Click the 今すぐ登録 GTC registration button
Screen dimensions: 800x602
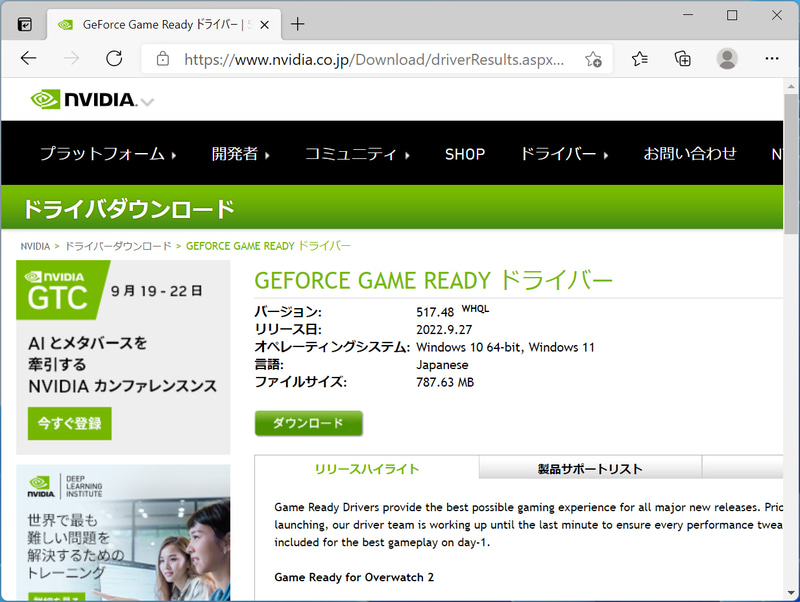[x=69, y=424]
